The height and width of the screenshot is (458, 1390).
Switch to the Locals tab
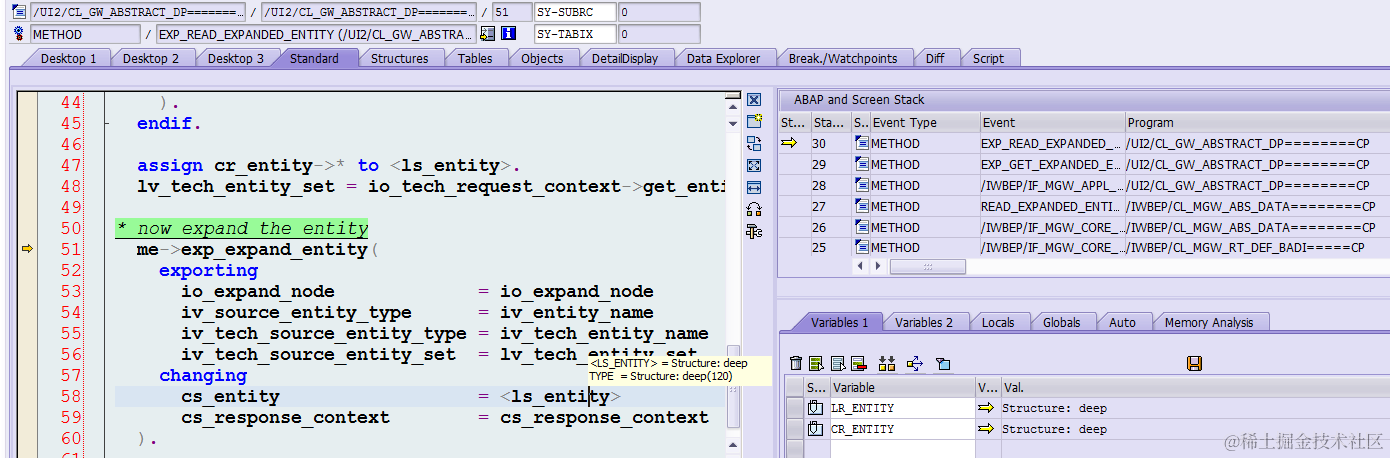(998, 322)
